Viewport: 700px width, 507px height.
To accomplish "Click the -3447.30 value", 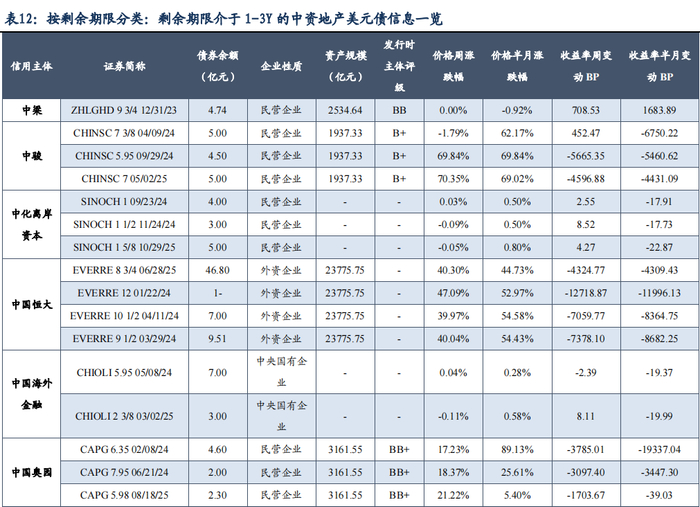I will click(659, 472).
